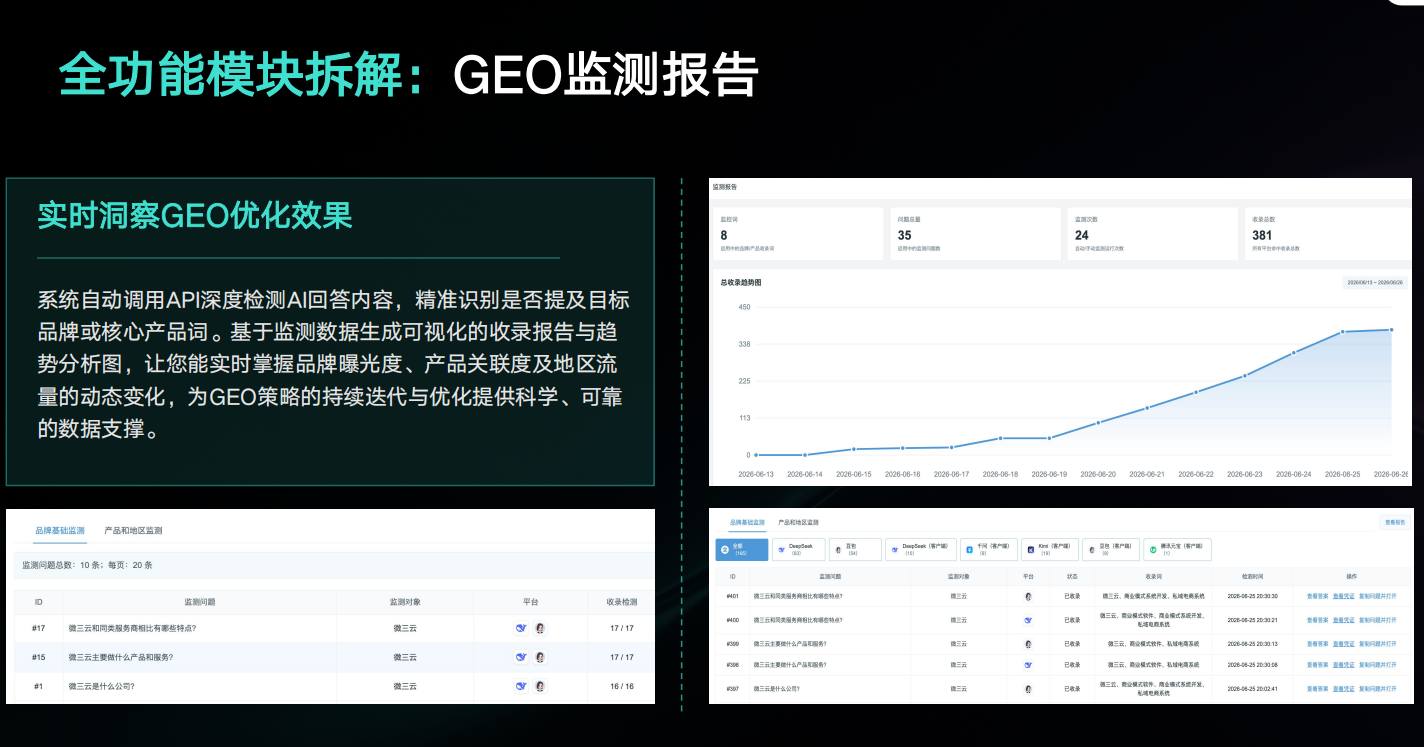
Task: Switch to 产品和地区监测 tab in right panel
Action: coord(798,522)
